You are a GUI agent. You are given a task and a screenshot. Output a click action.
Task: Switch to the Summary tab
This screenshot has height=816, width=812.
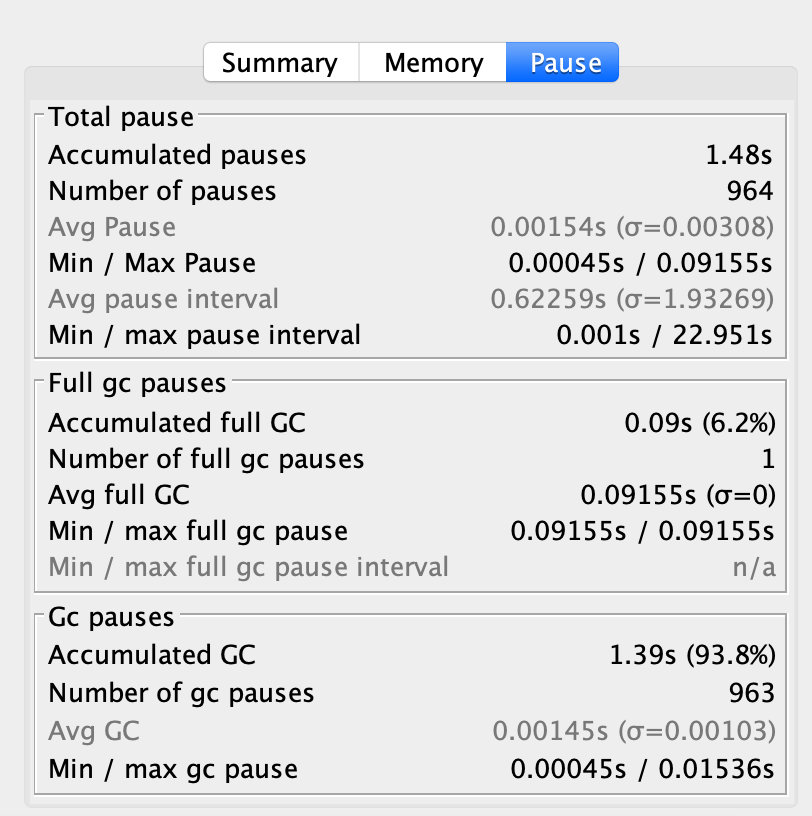[279, 63]
